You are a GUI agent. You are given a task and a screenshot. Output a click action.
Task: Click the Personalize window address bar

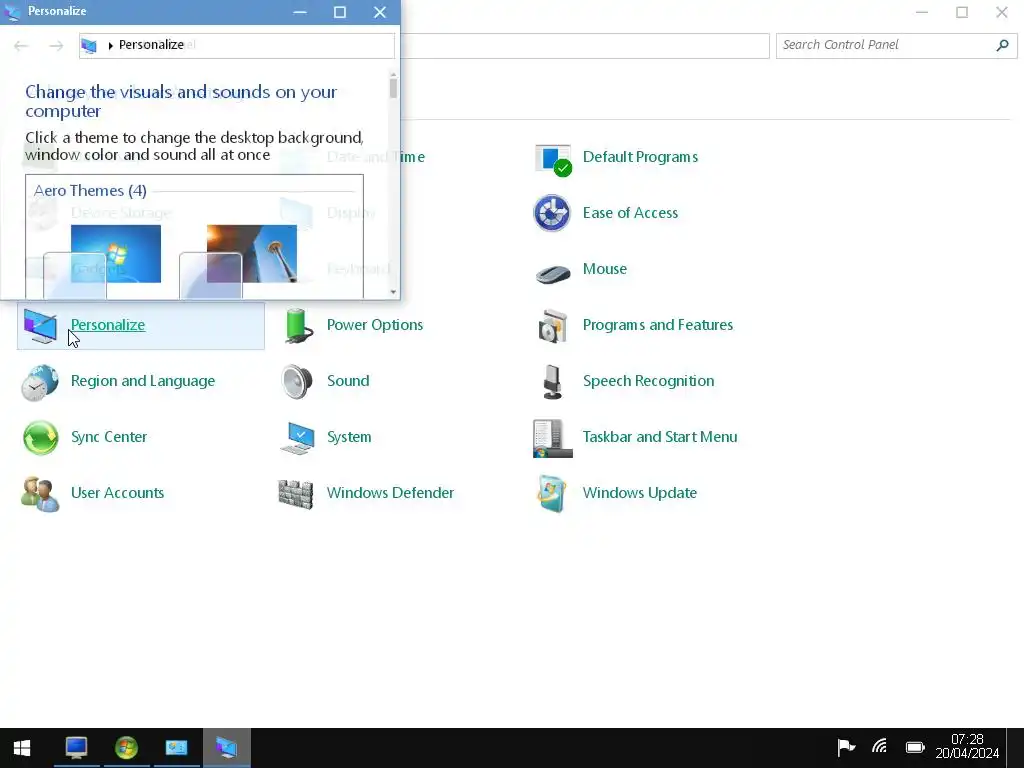tap(236, 45)
